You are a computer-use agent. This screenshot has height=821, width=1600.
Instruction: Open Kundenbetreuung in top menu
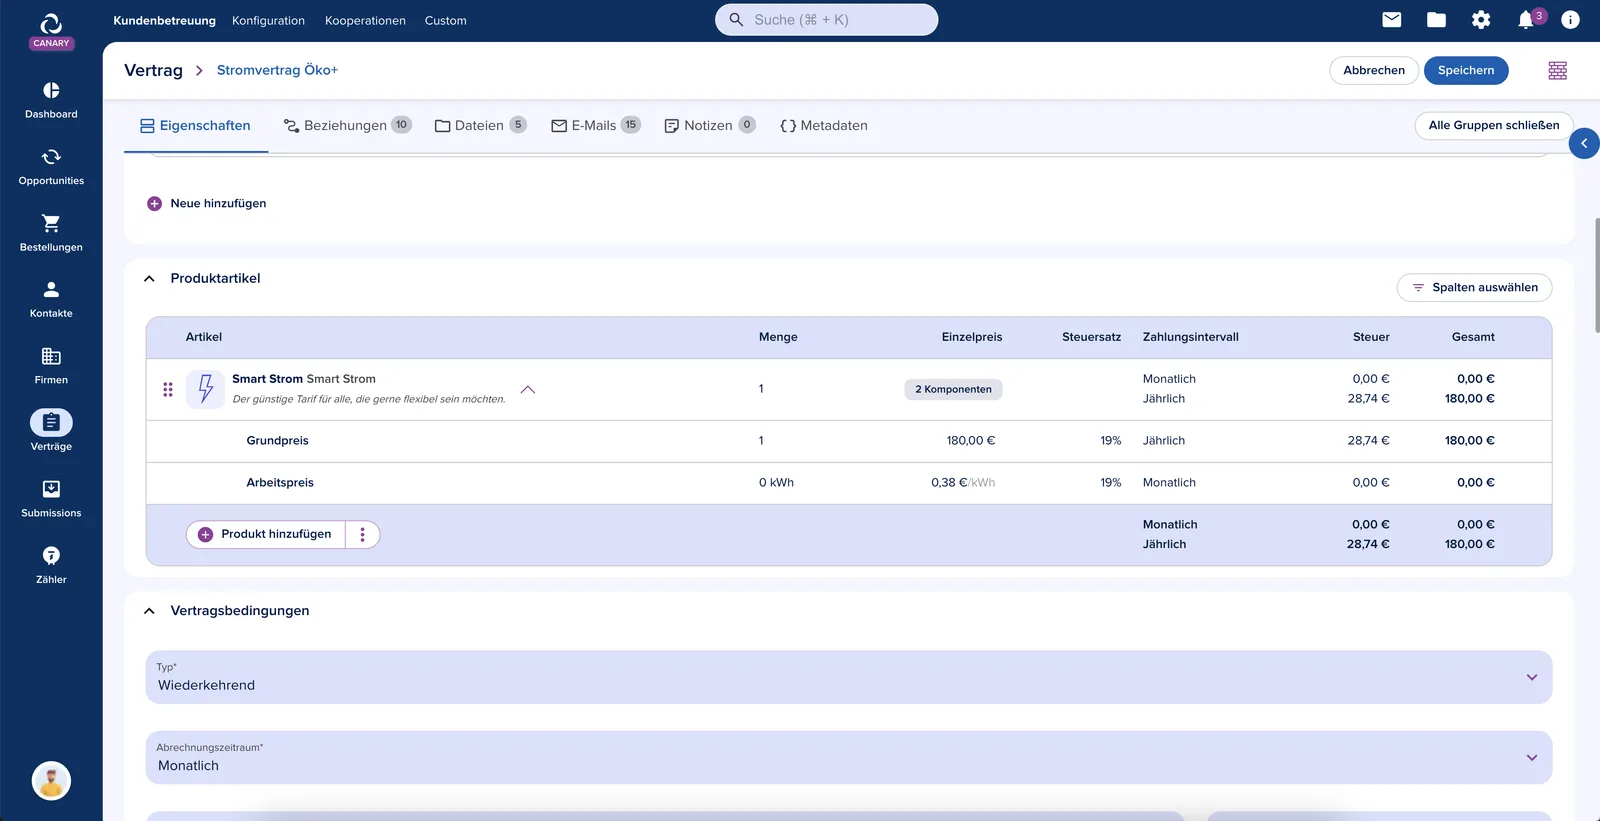[x=164, y=20]
